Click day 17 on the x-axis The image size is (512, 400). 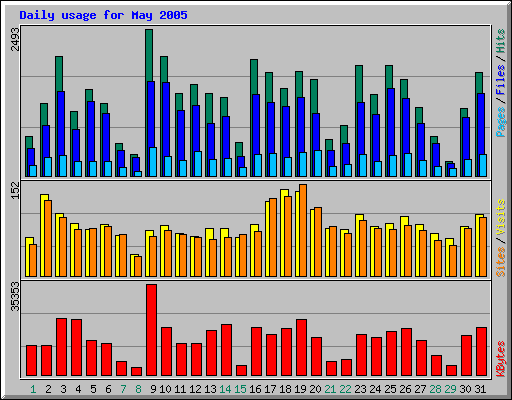[270, 389]
